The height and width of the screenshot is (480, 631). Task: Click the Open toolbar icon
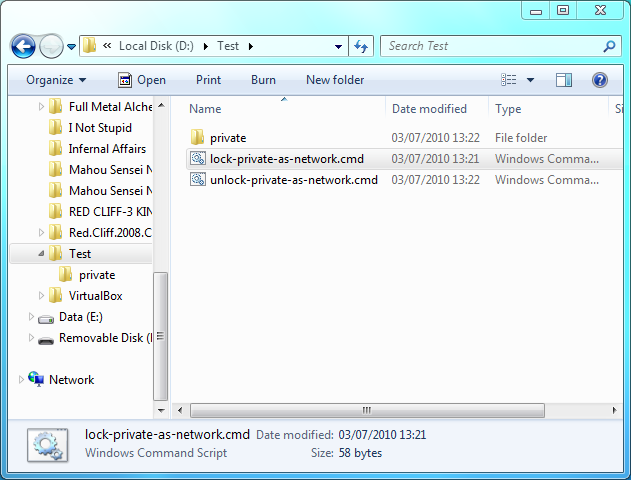pyautogui.click(x=125, y=80)
